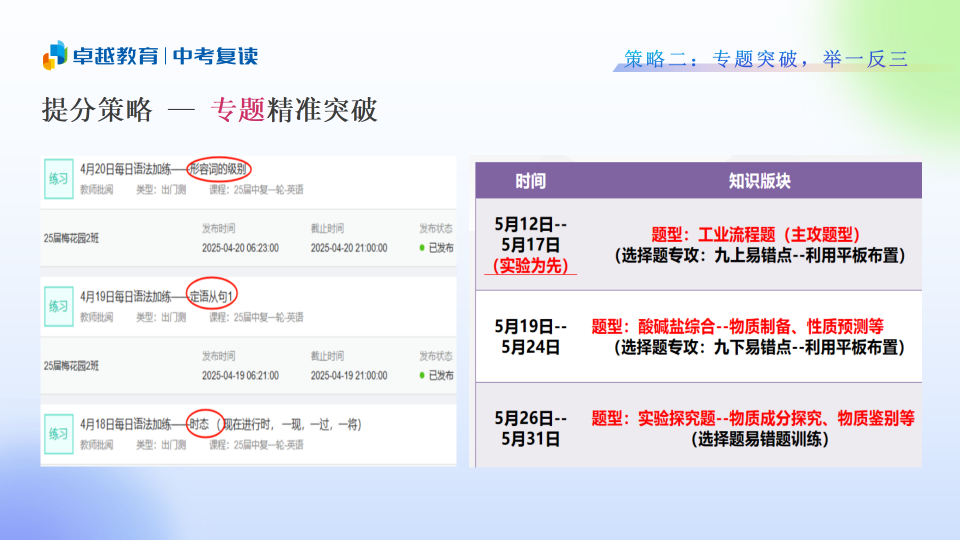Image resolution: width=960 pixels, height=540 pixels.
Task: Click the 卓越教育 brand text
Action: [116, 56]
